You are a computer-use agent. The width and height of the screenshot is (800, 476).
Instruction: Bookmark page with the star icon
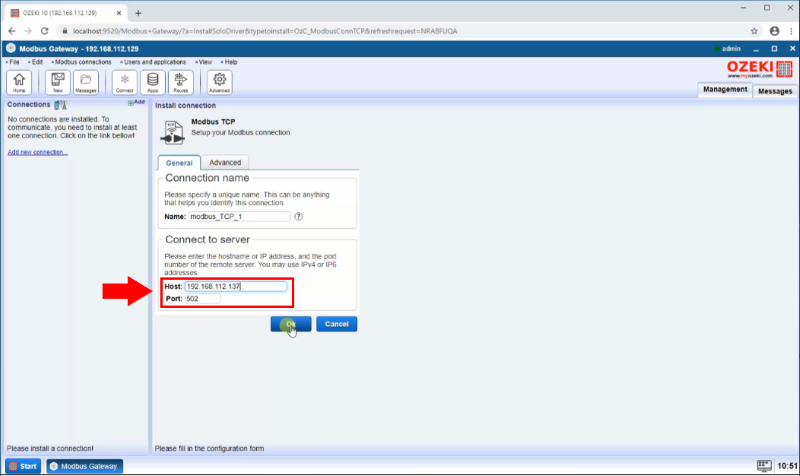pyautogui.click(x=754, y=31)
